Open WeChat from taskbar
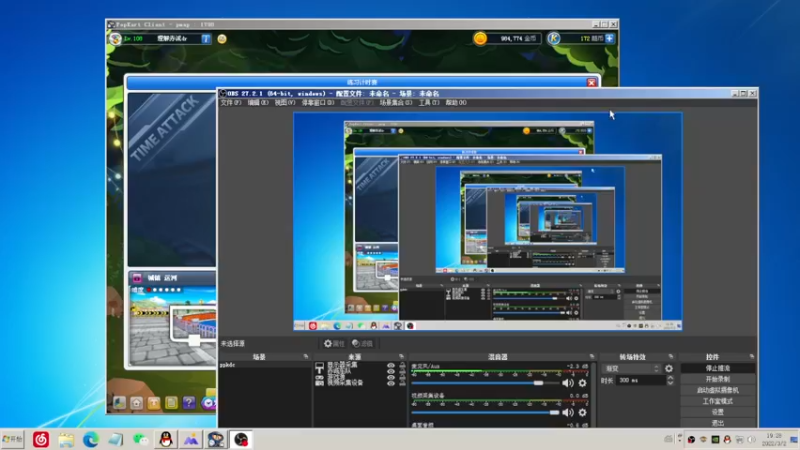 pyautogui.click(x=140, y=439)
